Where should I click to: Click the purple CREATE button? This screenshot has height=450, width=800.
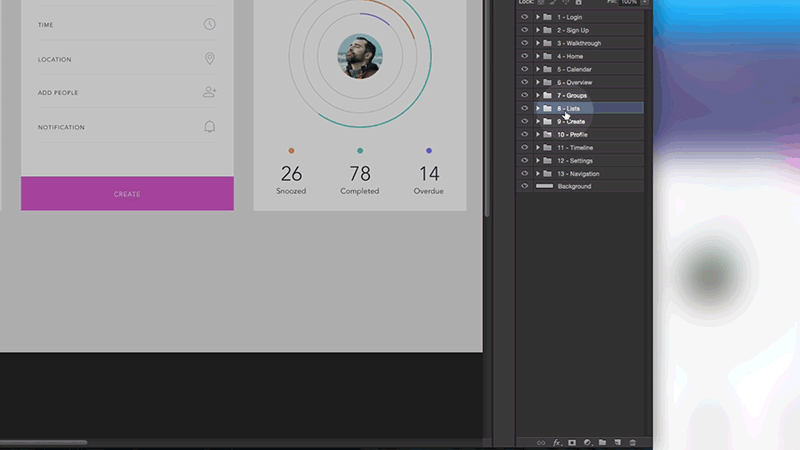pos(127,194)
